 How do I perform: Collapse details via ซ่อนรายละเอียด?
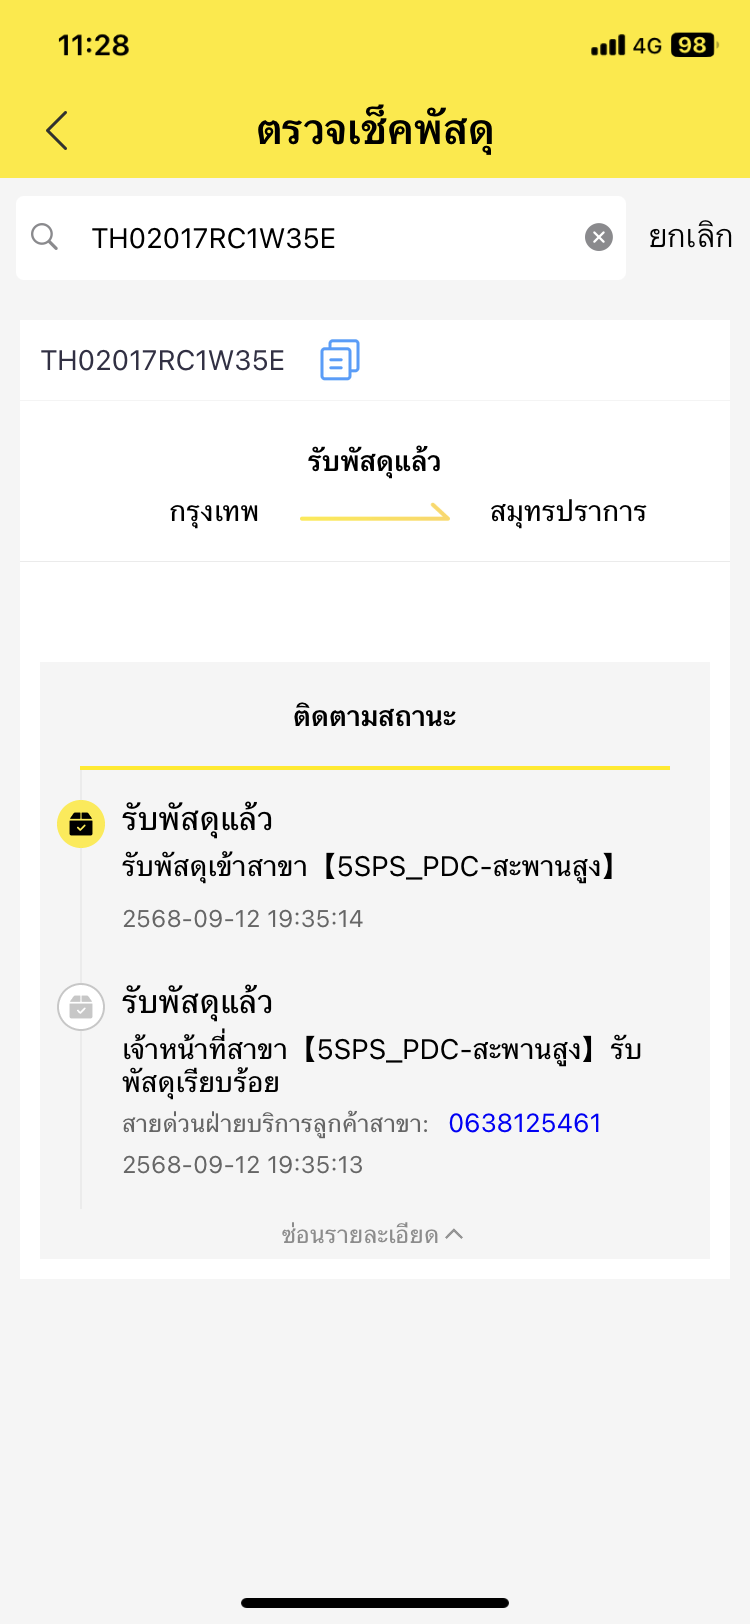click(373, 1235)
